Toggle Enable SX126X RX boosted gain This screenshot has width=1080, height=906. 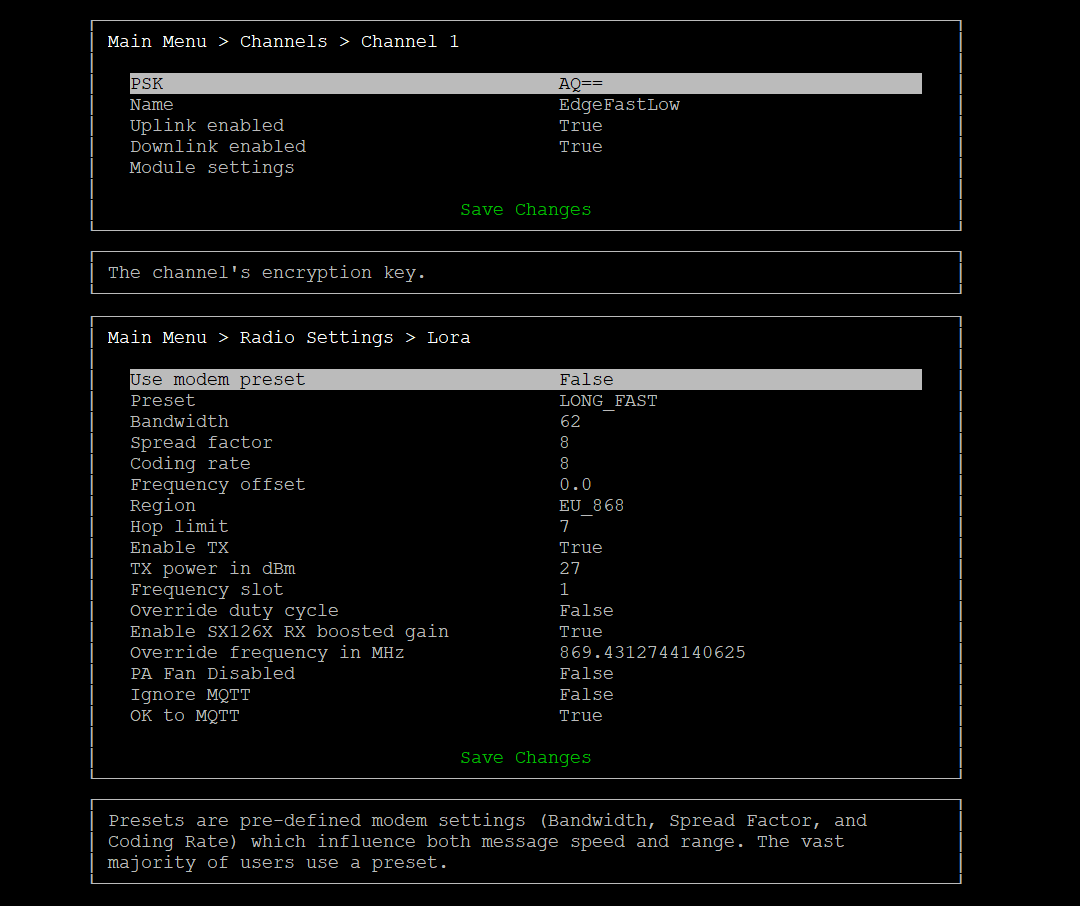(525, 632)
